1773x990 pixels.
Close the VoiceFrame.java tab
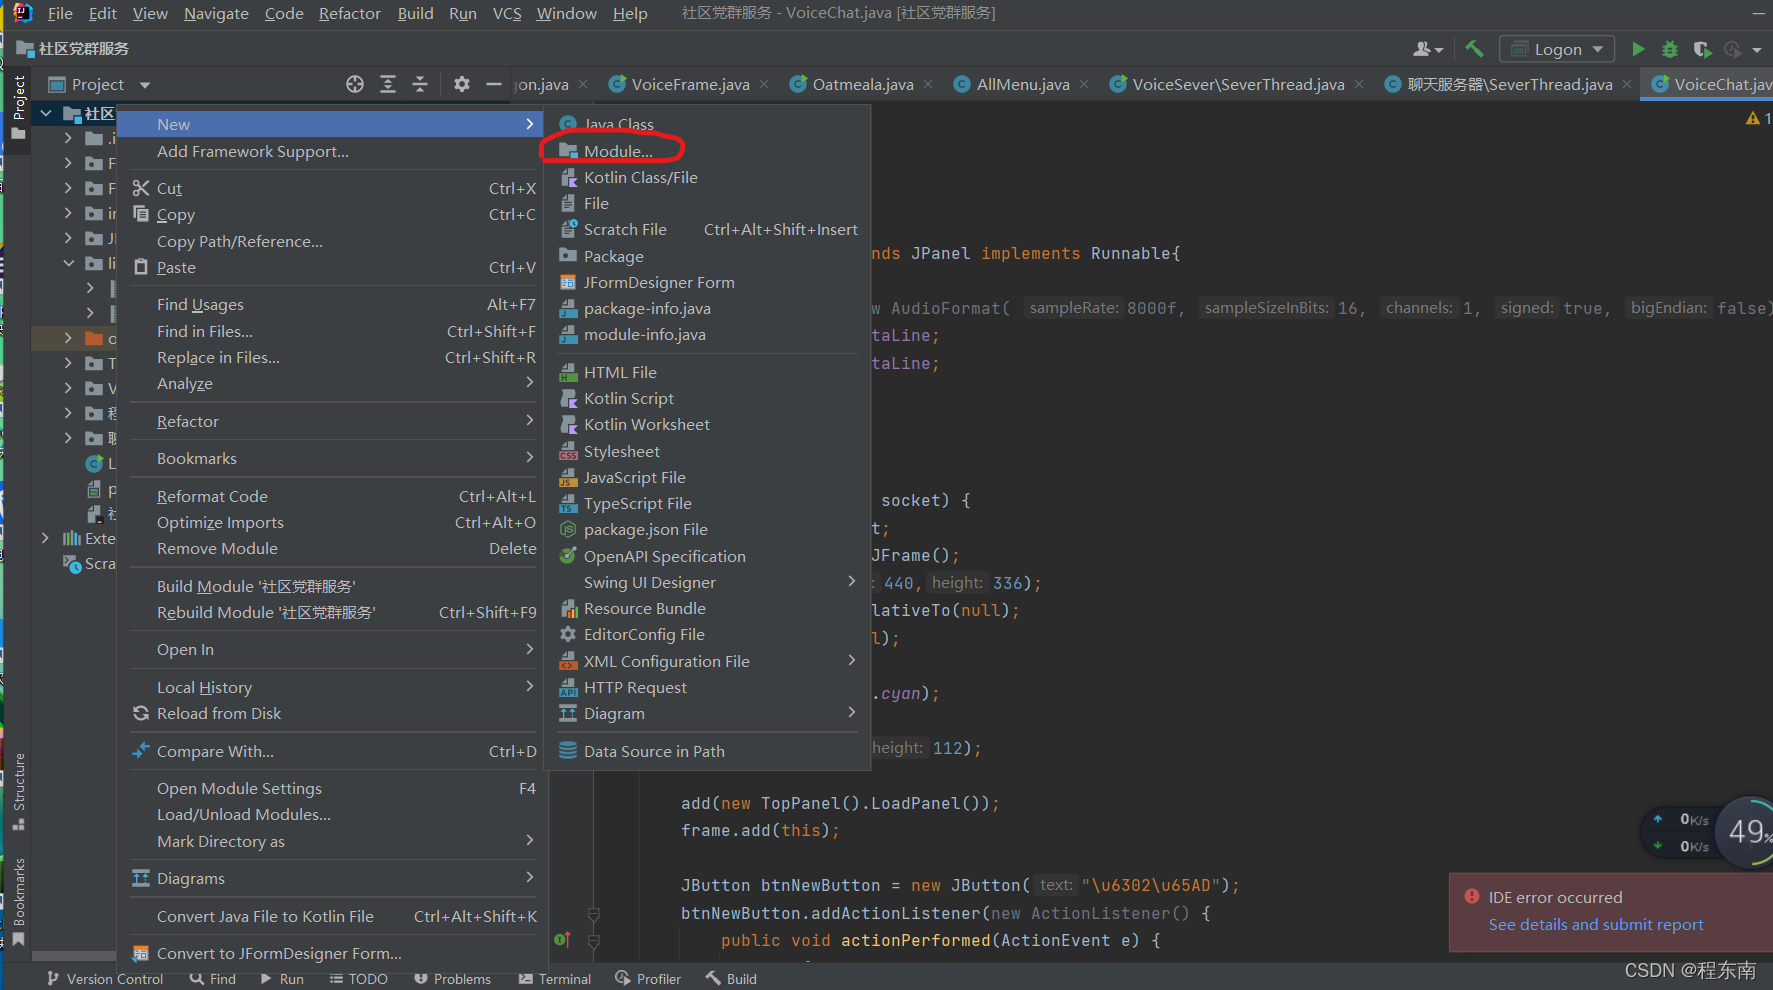pyautogui.click(x=764, y=85)
